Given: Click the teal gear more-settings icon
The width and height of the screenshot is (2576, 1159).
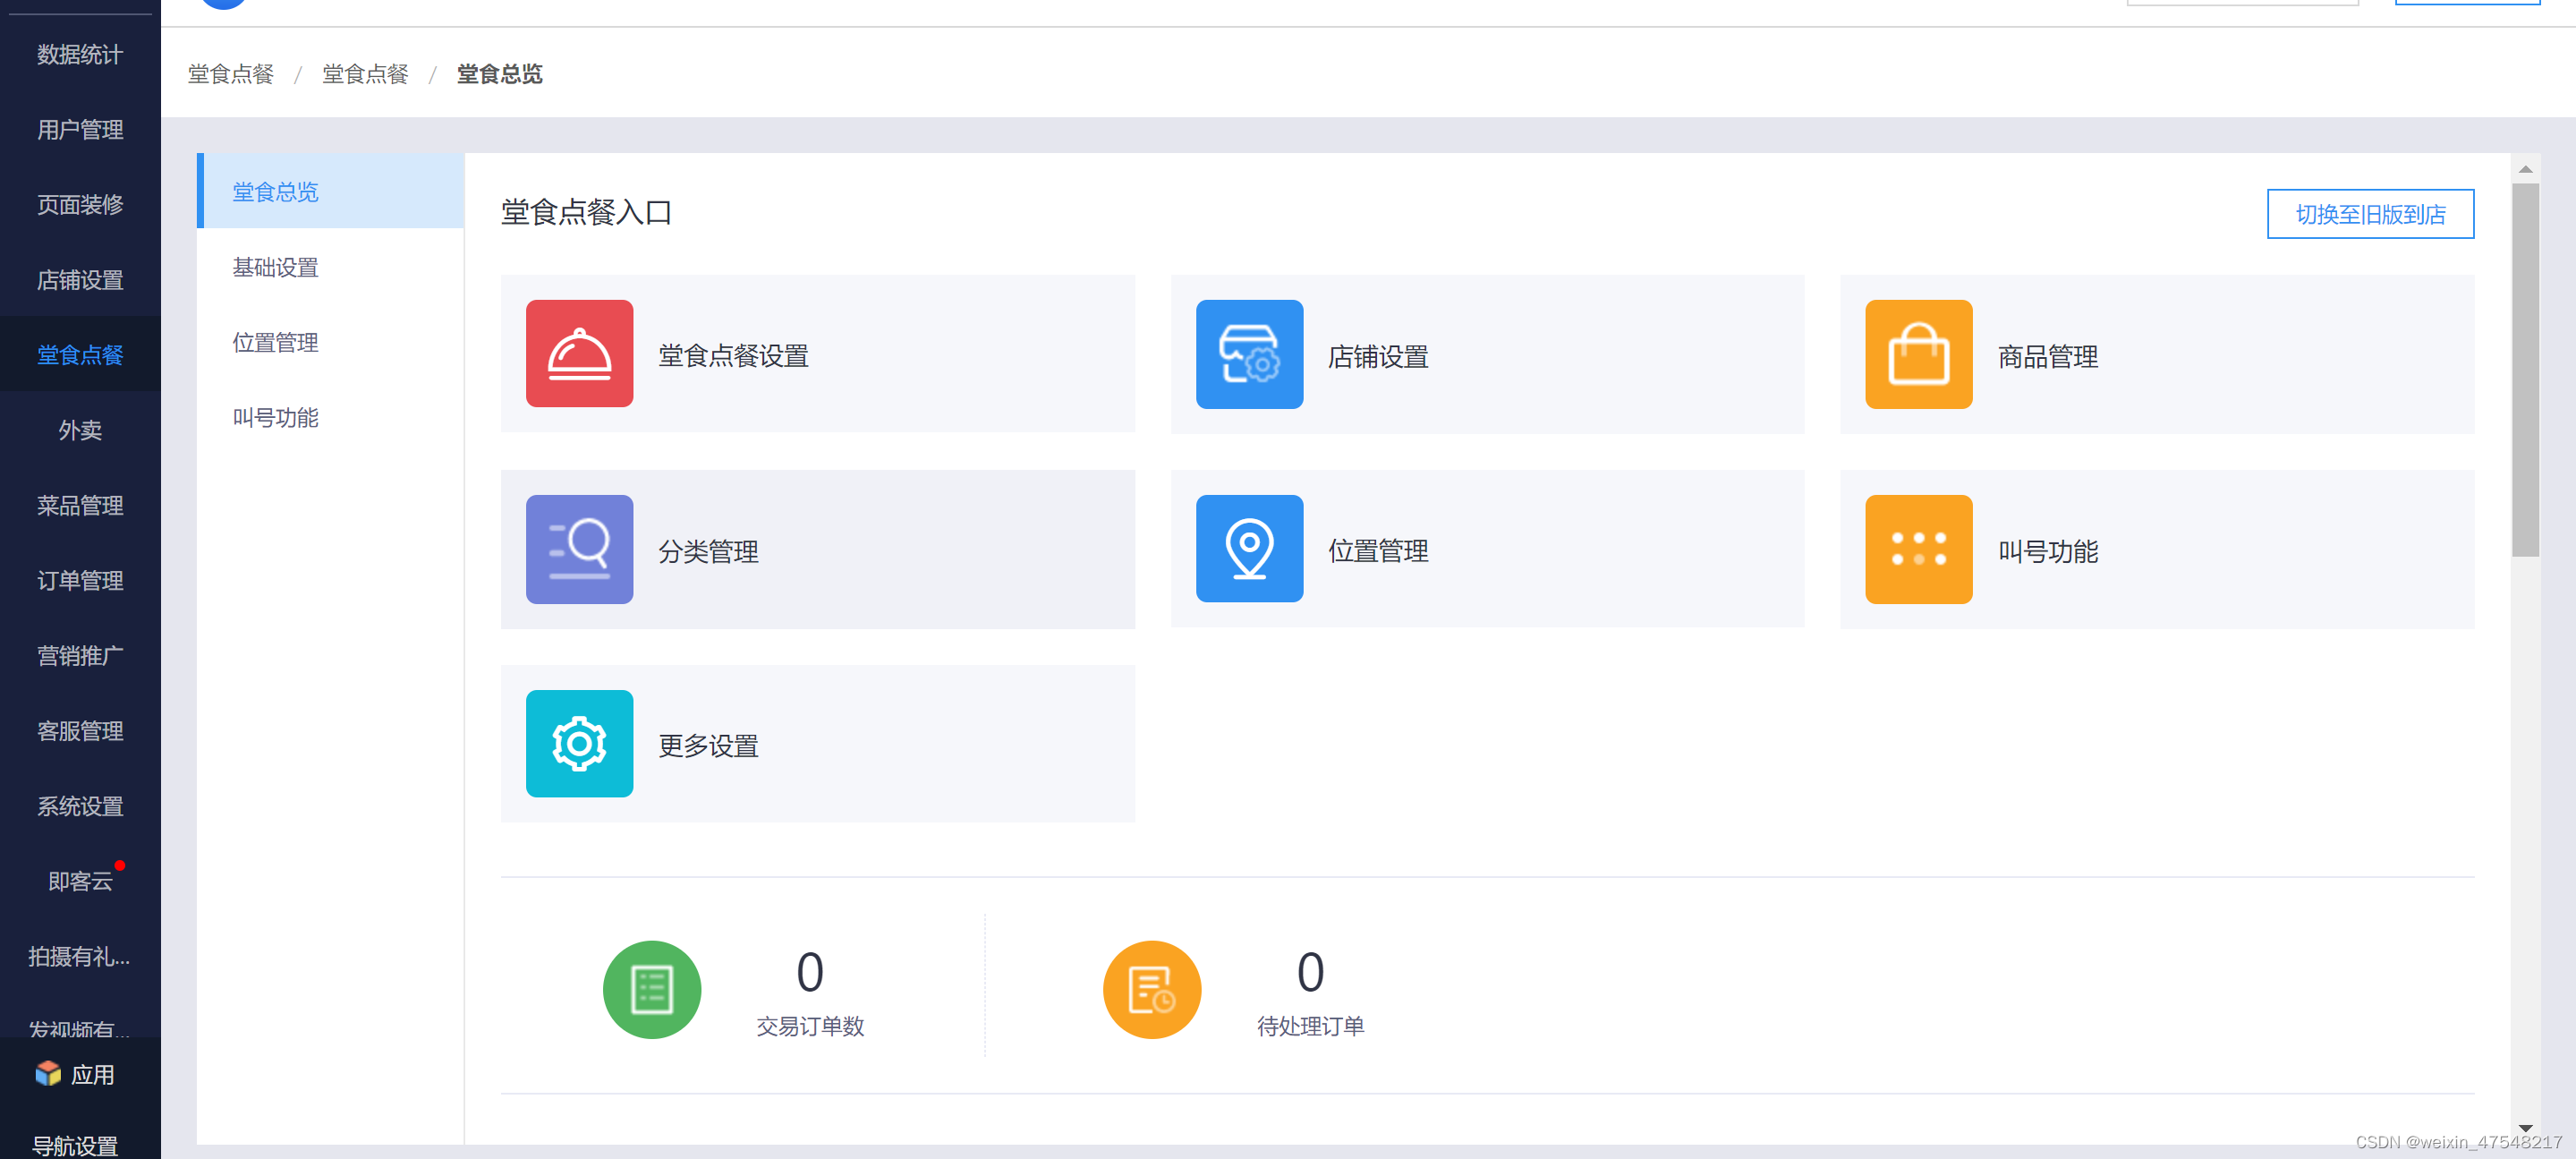Looking at the screenshot, I should point(579,743).
